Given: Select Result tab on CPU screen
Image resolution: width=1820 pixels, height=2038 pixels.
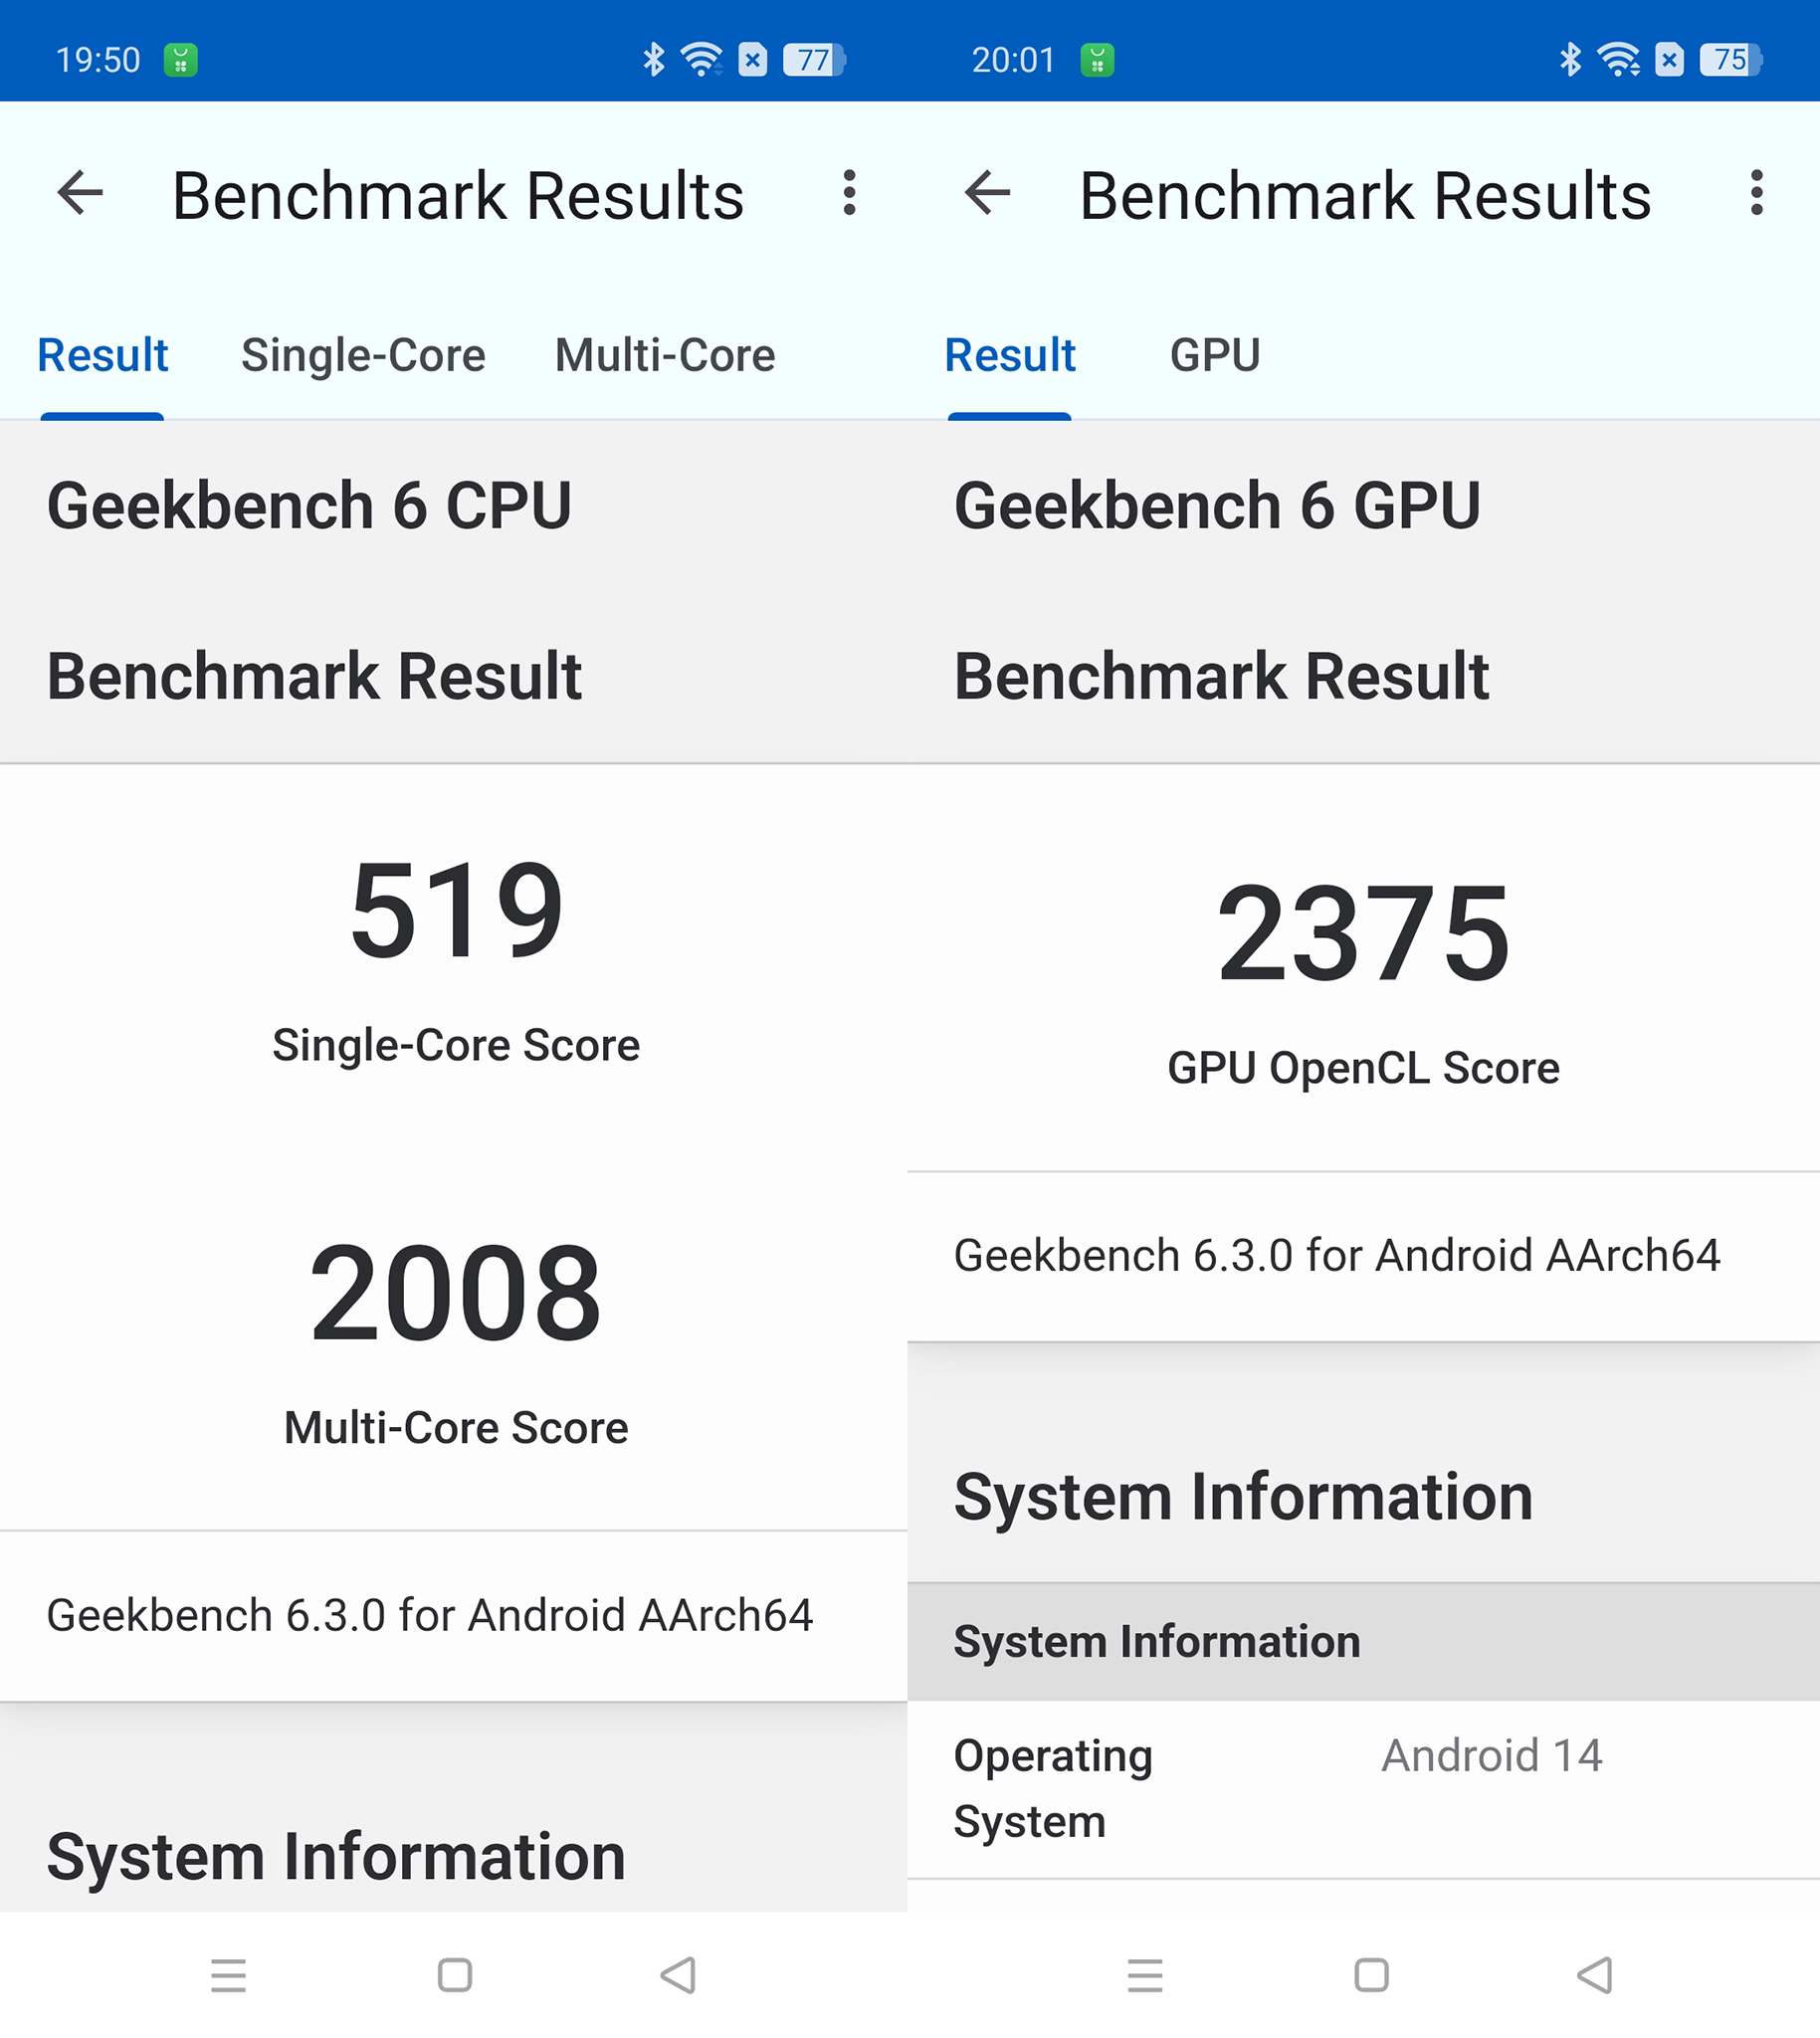Looking at the screenshot, I should coord(102,355).
